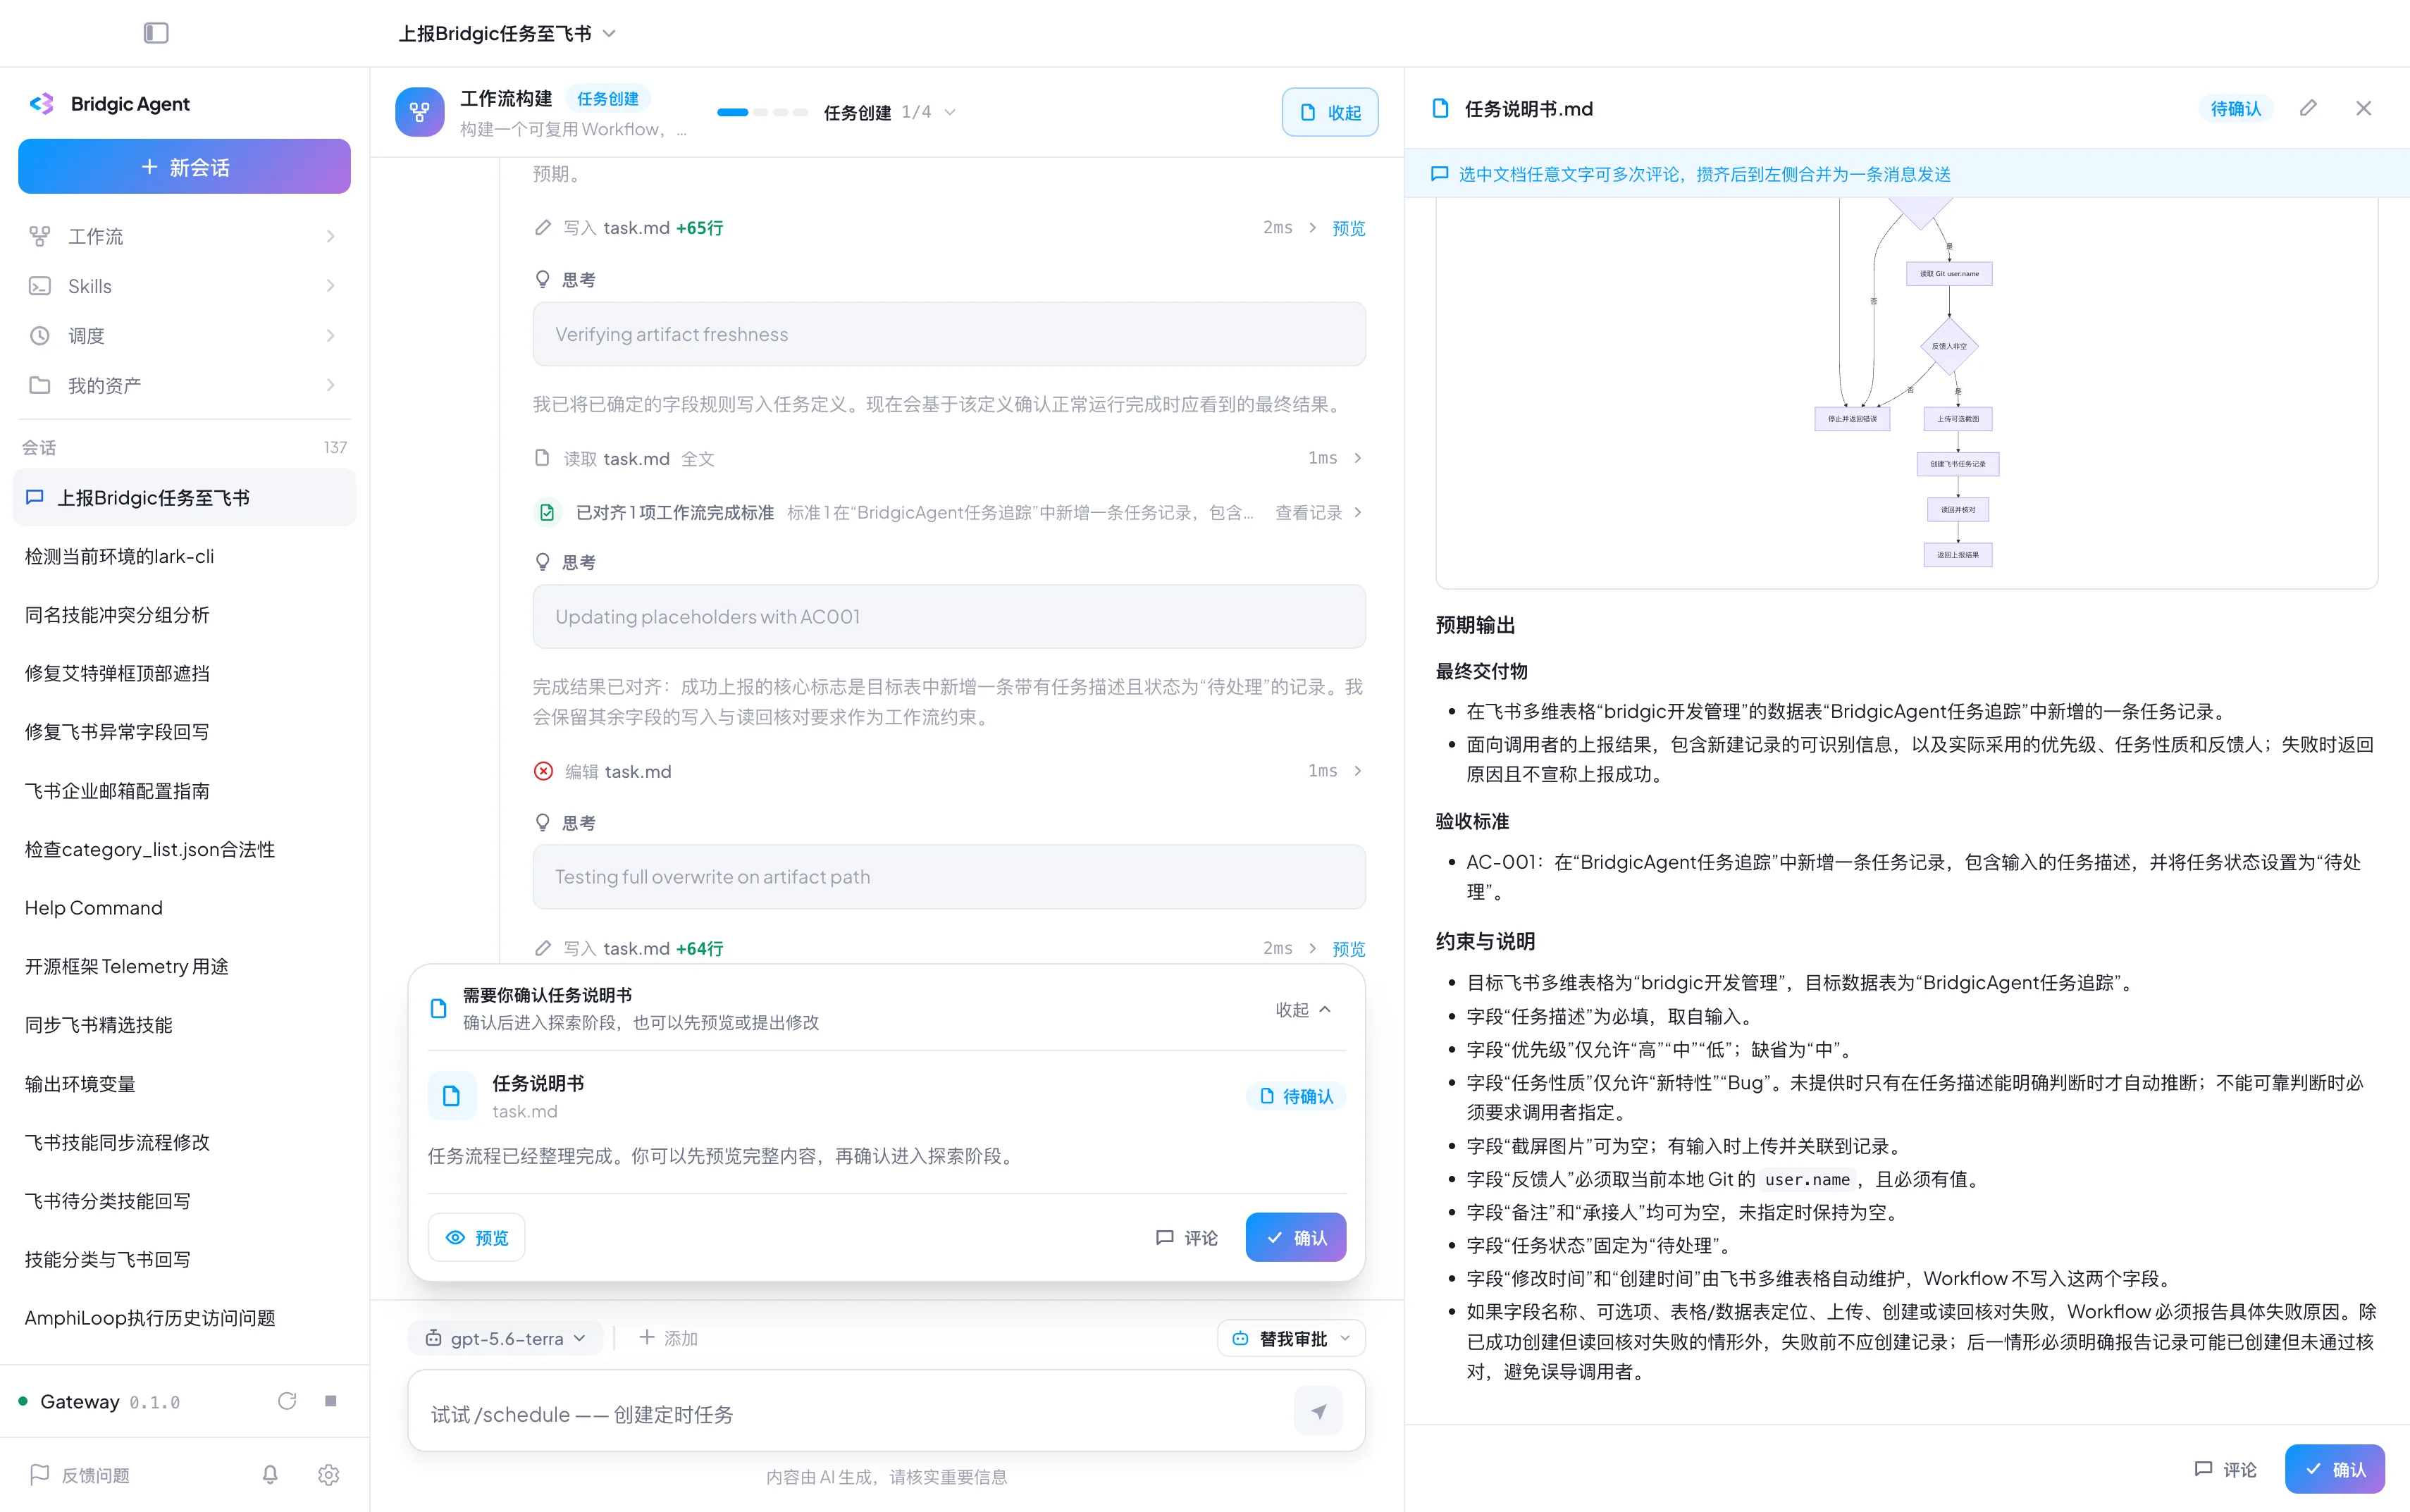Click the 任务说明书.md document icon
2410x1512 pixels.
pyautogui.click(x=1440, y=108)
